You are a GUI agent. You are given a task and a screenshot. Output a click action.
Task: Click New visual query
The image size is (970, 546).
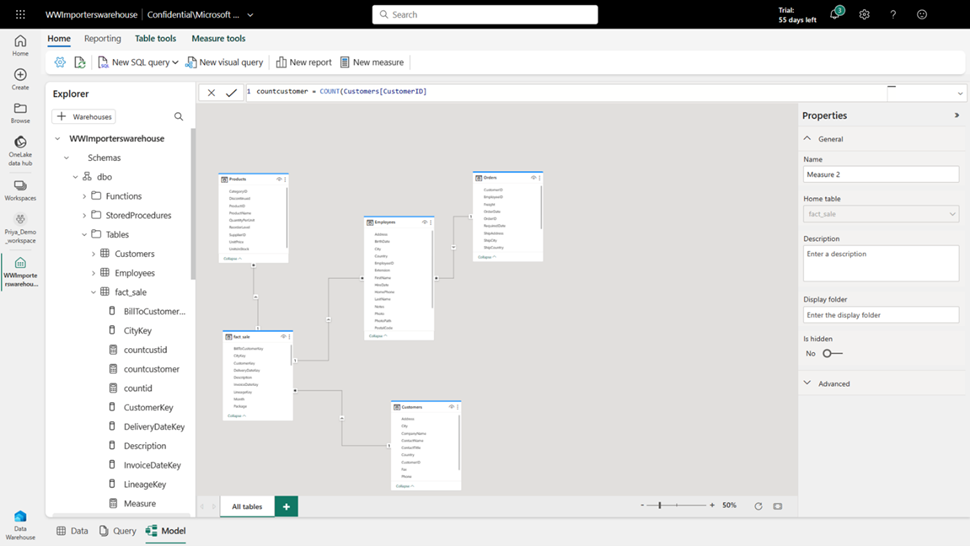[x=225, y=62]
